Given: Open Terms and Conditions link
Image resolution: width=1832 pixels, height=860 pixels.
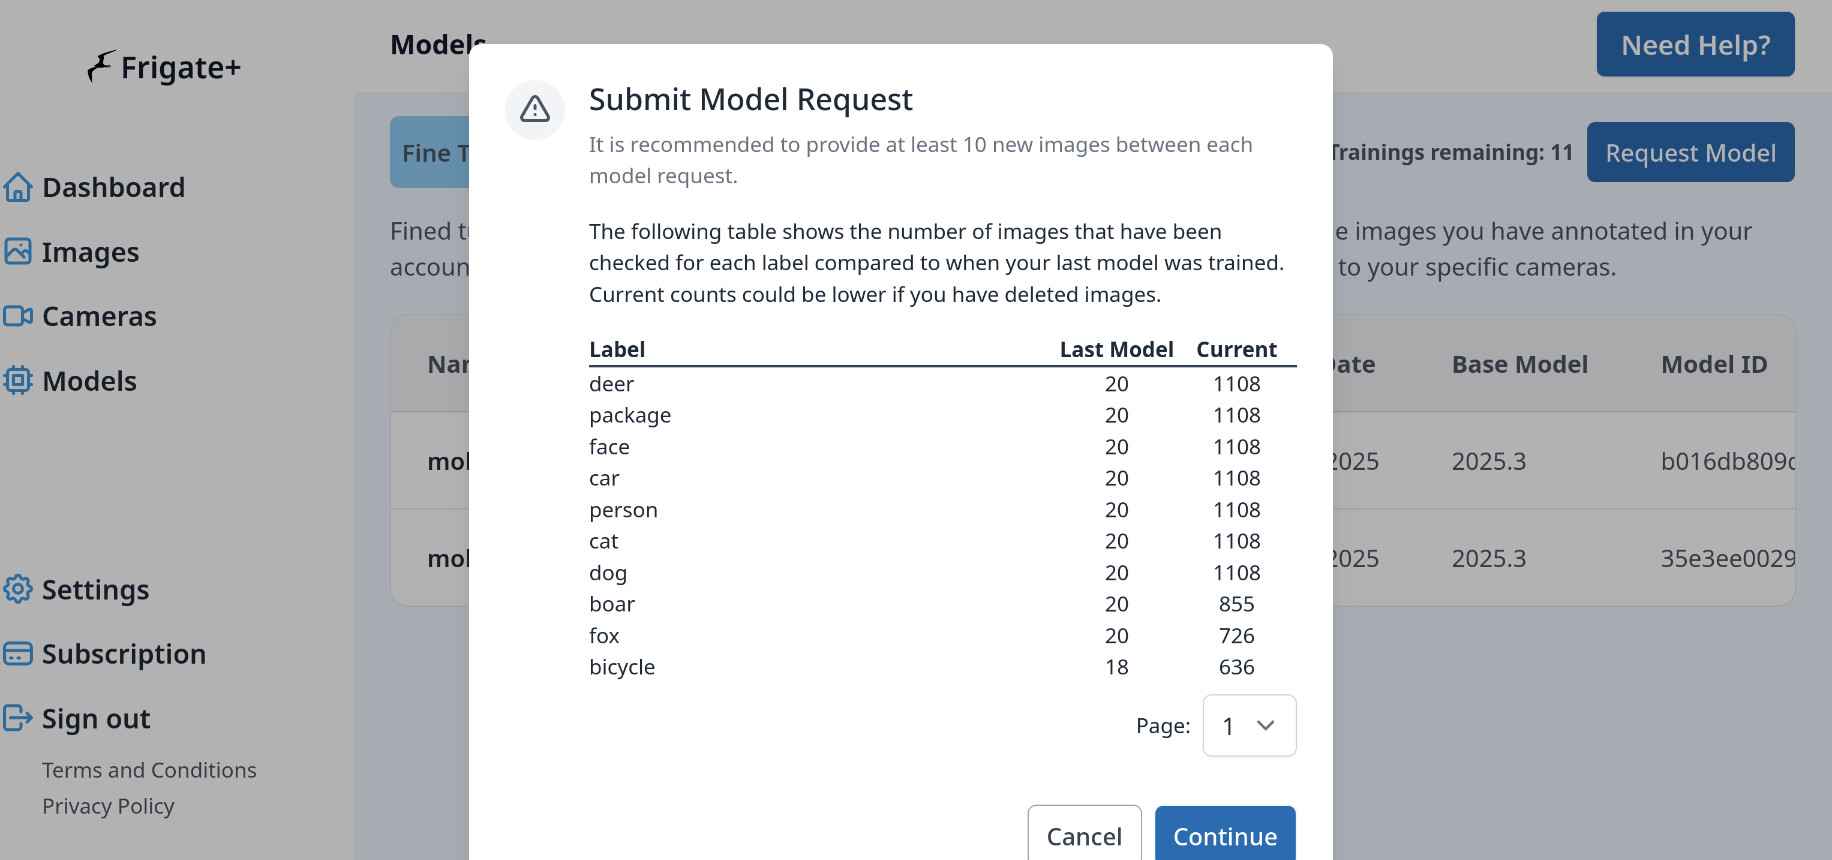Looking at the screenshot, I should 149,770.
